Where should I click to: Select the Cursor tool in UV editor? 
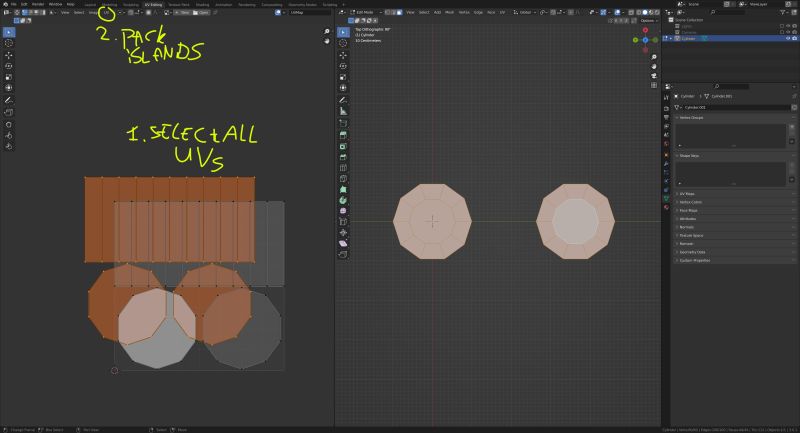click(9, 43)
